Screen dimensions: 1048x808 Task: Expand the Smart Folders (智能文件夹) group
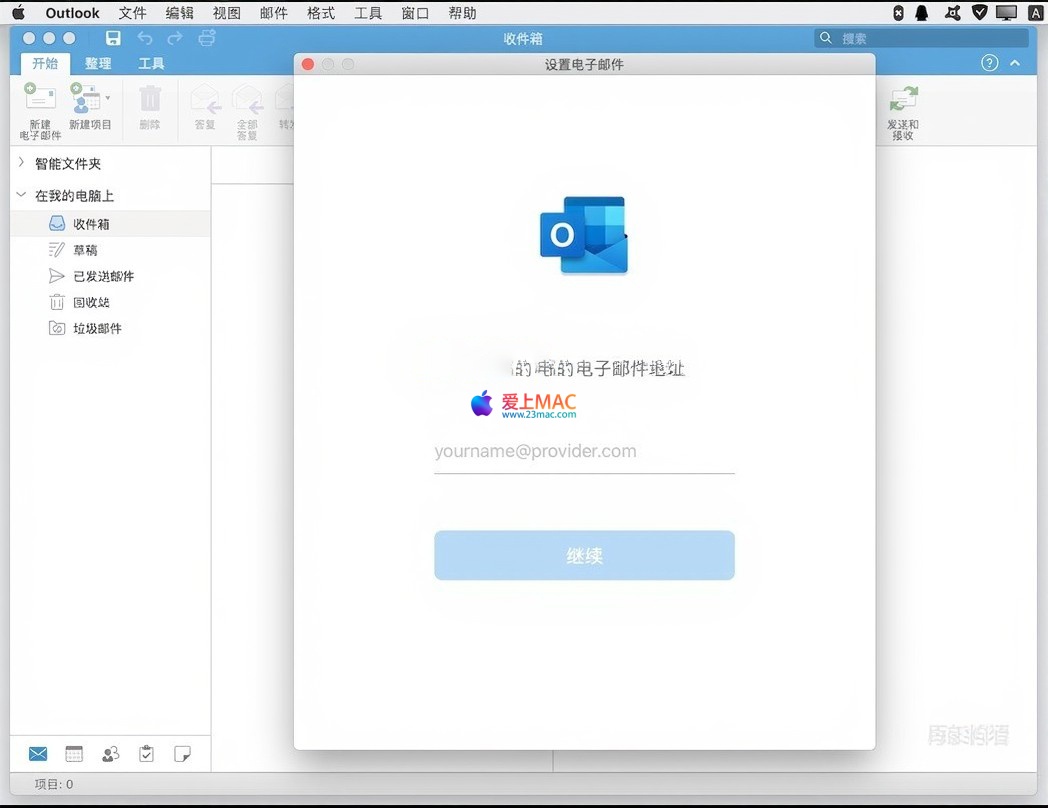(21, 163)
